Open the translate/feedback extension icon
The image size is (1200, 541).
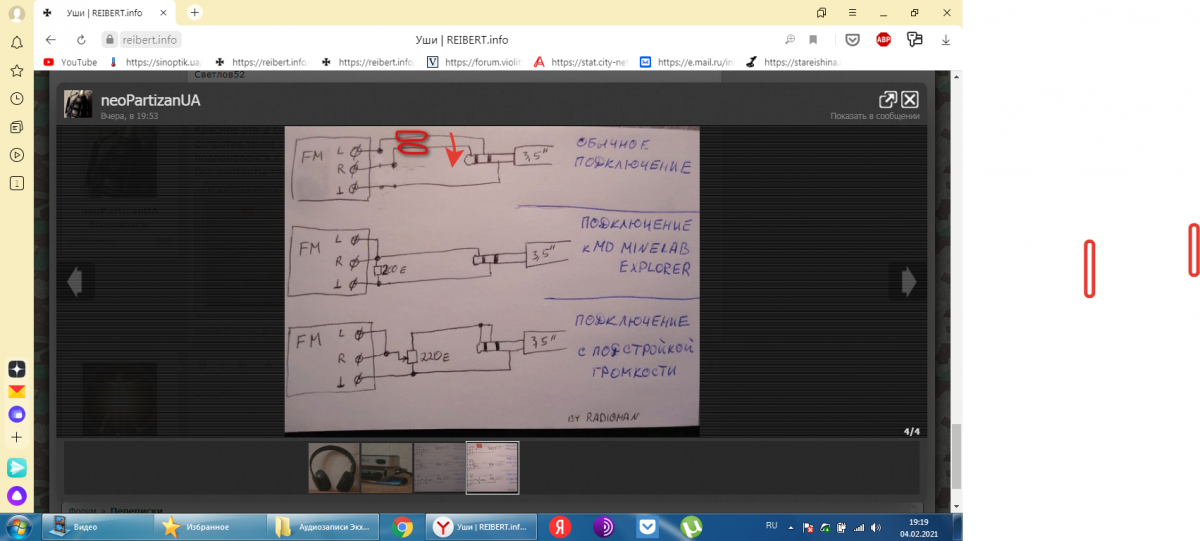click(x=914, y=40)
